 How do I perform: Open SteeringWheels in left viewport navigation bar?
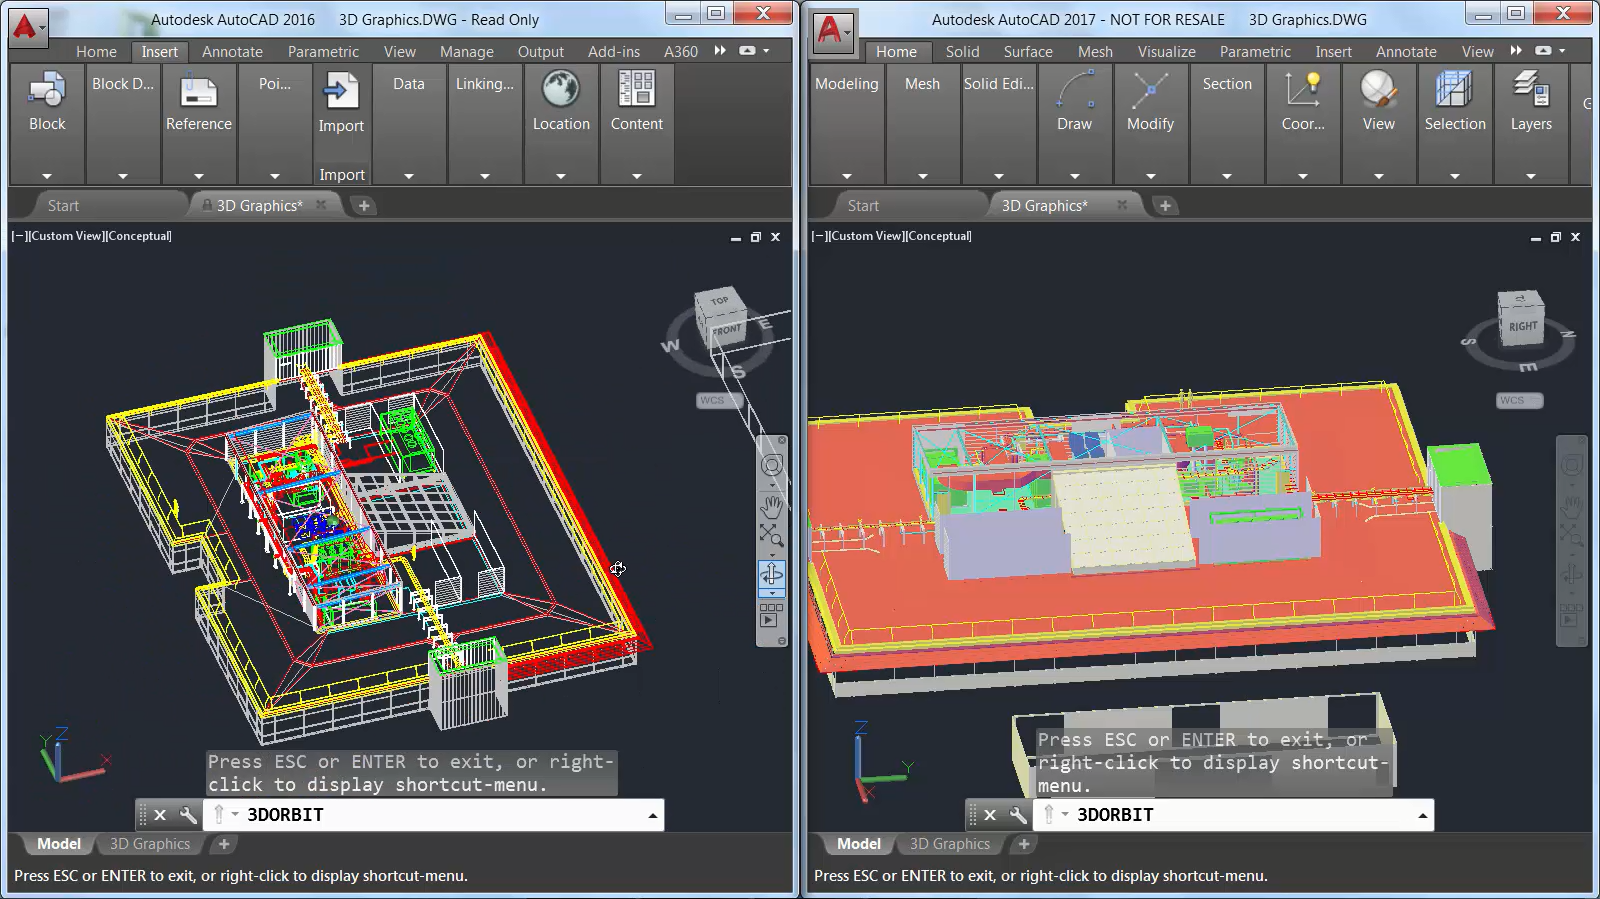[x=772, y=465]
